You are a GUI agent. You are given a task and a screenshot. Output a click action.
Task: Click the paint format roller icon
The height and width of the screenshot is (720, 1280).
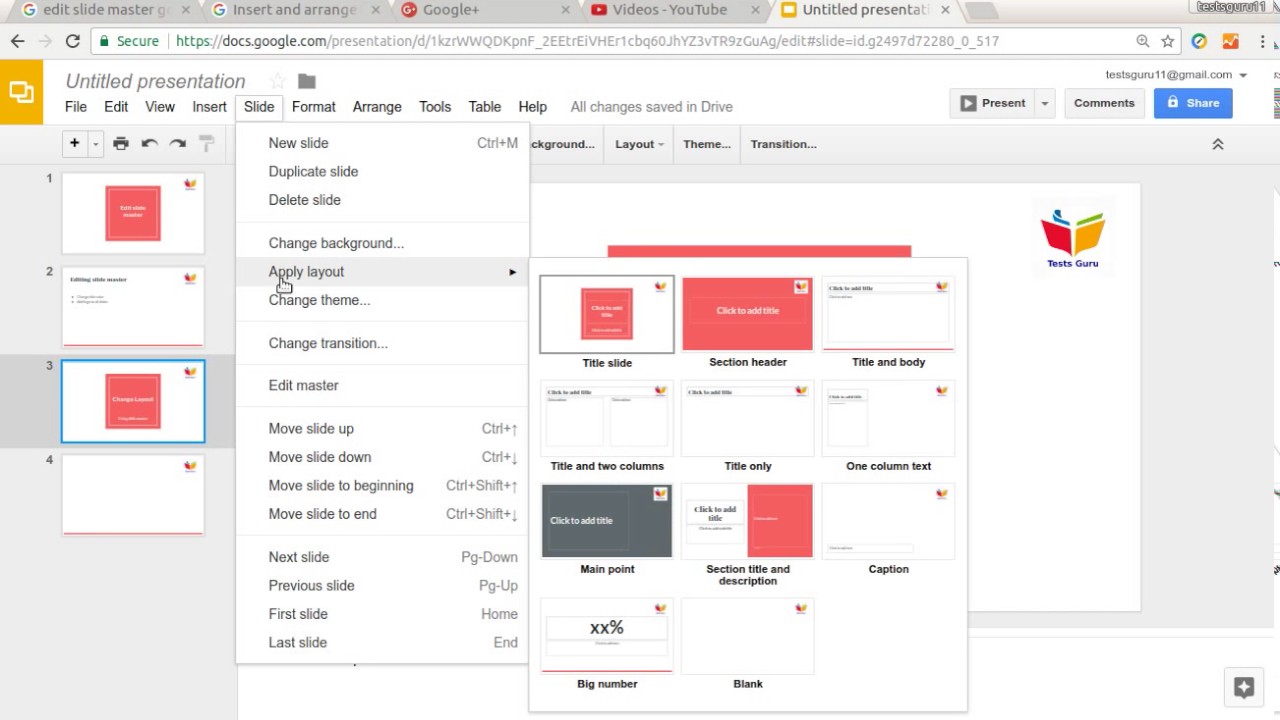(207, 144)
